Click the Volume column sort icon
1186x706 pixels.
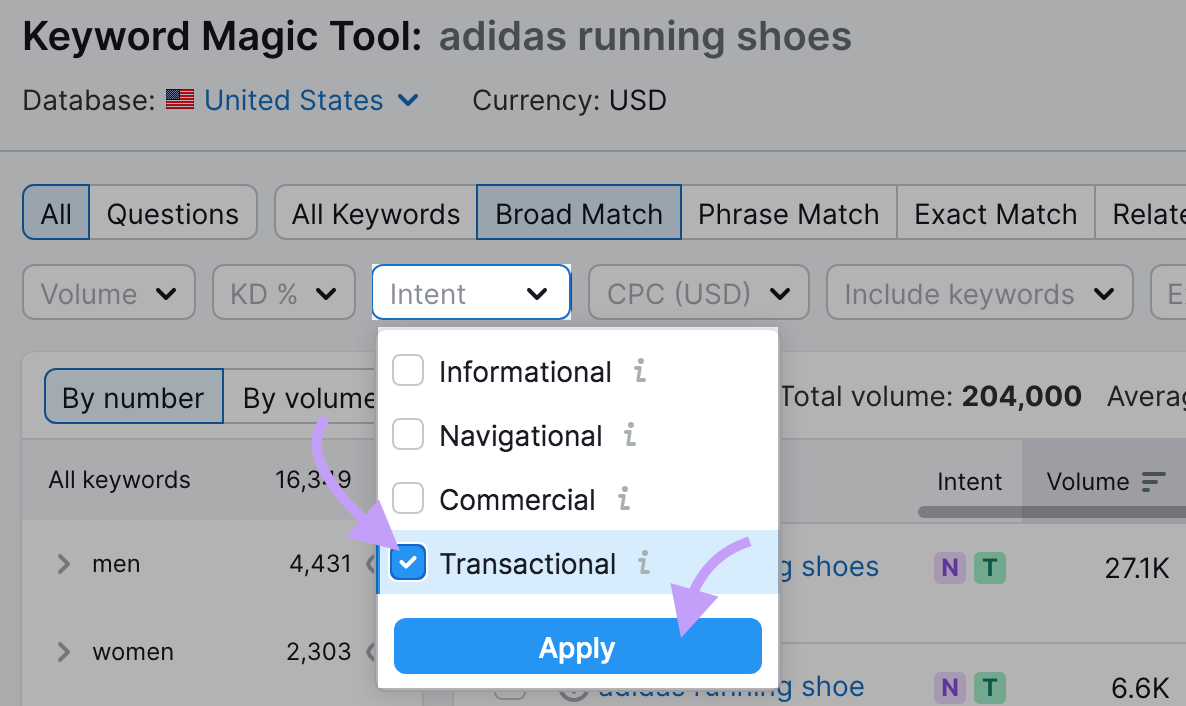(x=1153, y=481)
